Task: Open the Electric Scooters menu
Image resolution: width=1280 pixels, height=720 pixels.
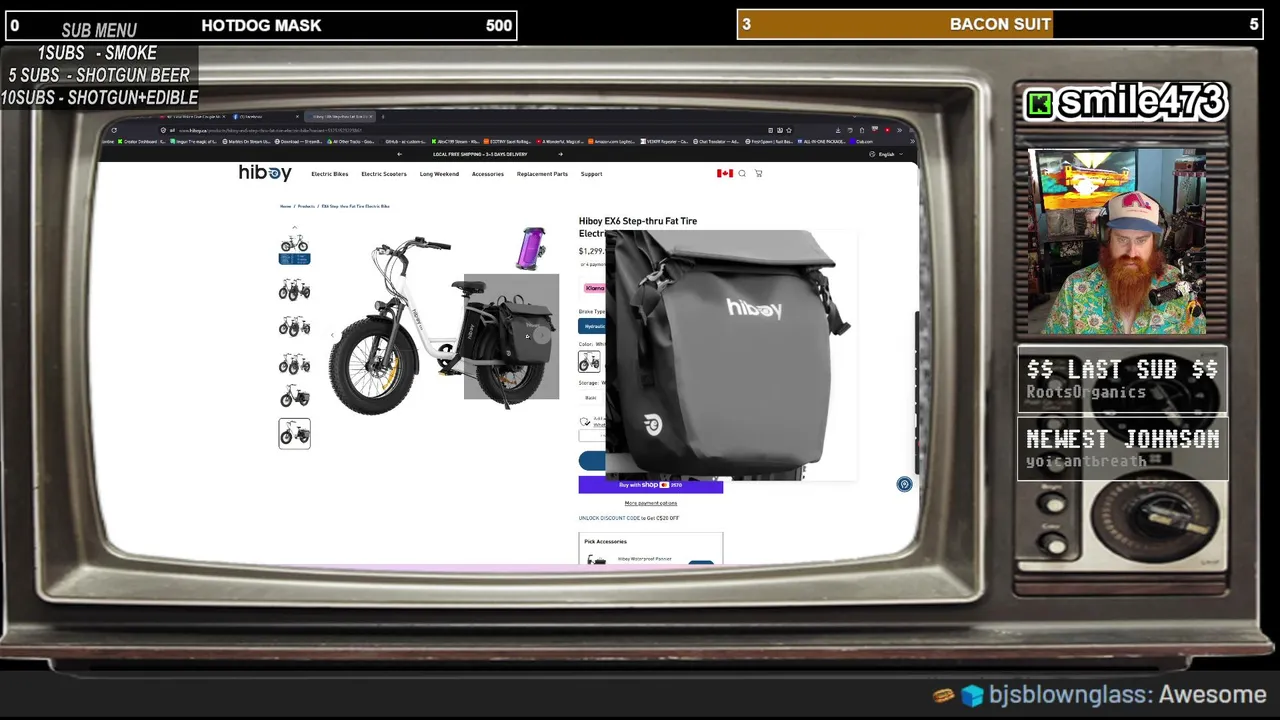Action: pyautogui.click(x=384, y=174)
